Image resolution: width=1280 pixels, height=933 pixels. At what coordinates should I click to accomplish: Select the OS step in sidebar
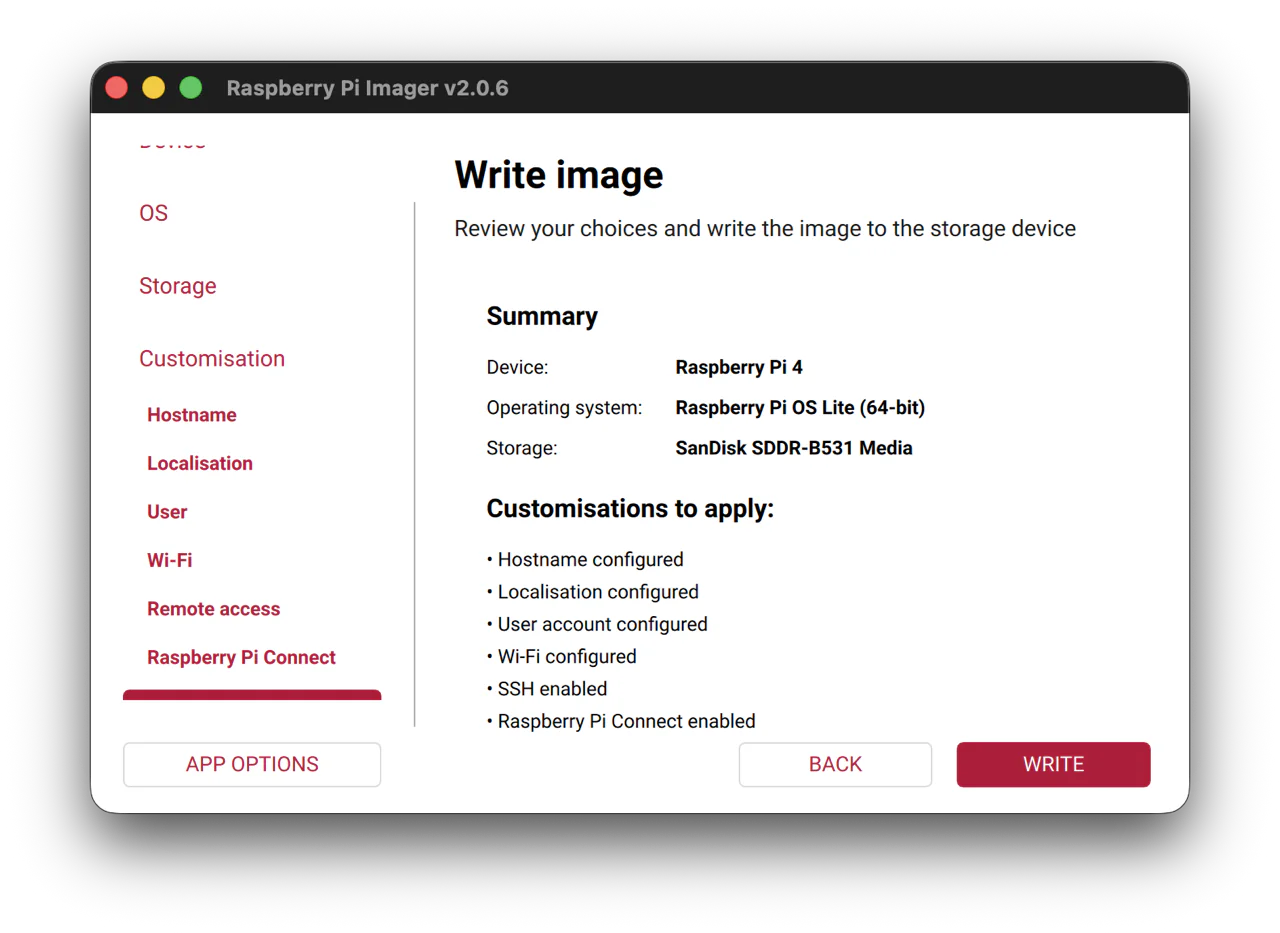point(153,213)
